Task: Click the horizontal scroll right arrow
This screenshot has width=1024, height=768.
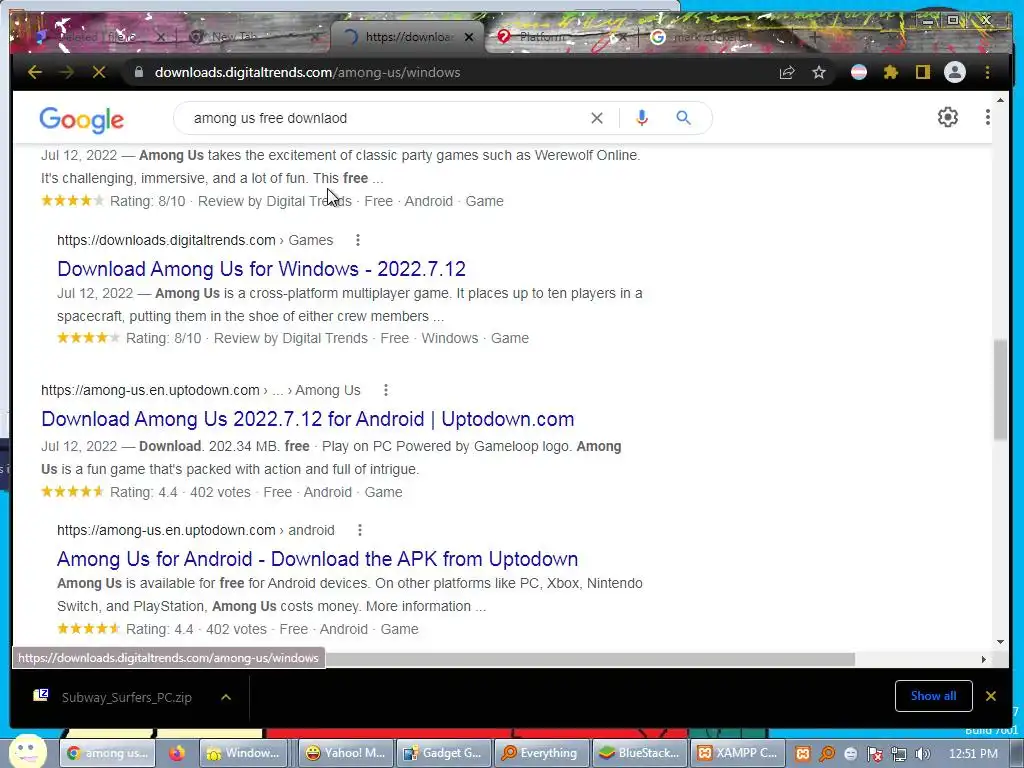Action: (984, 660)
